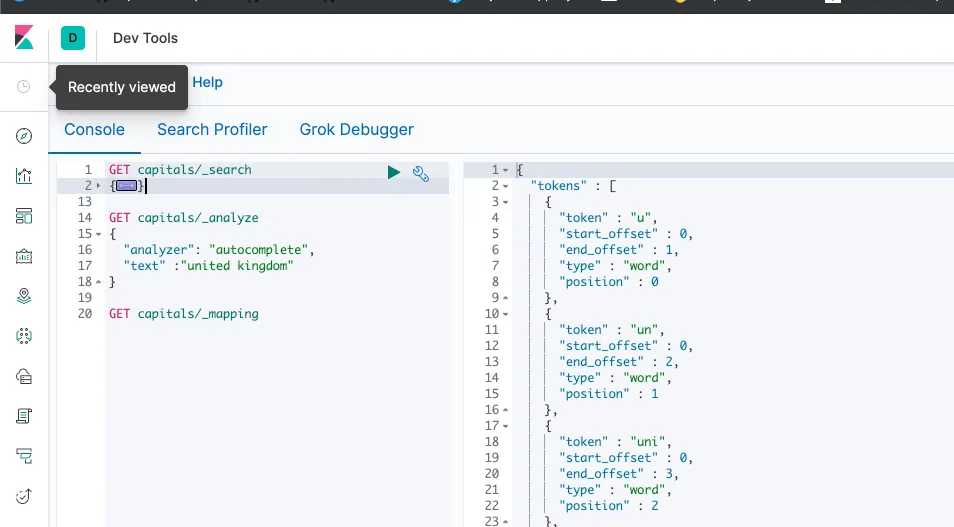Switch to the Console tab
The width and height of the screenshot is (954, 527).
click(94, 129)
